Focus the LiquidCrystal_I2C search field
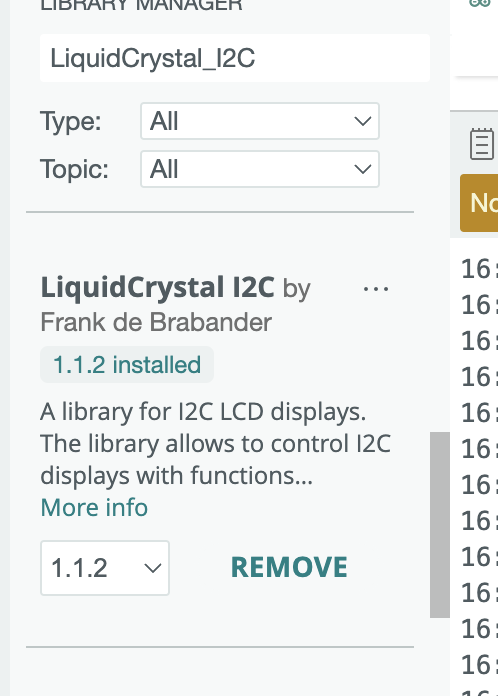Viewport: 498px width, 696px height. [x=235, y=58]
